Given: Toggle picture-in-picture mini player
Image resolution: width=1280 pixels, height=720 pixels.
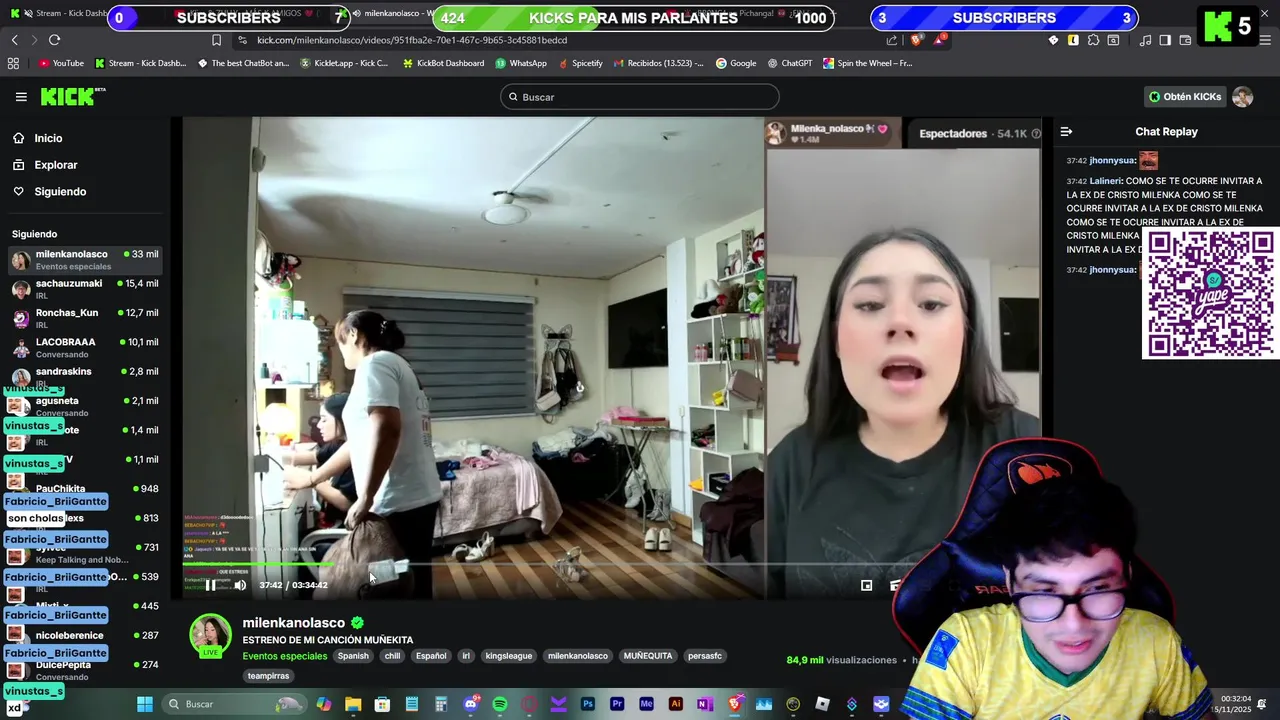Looking at the screenshot, I should (866, 585).
